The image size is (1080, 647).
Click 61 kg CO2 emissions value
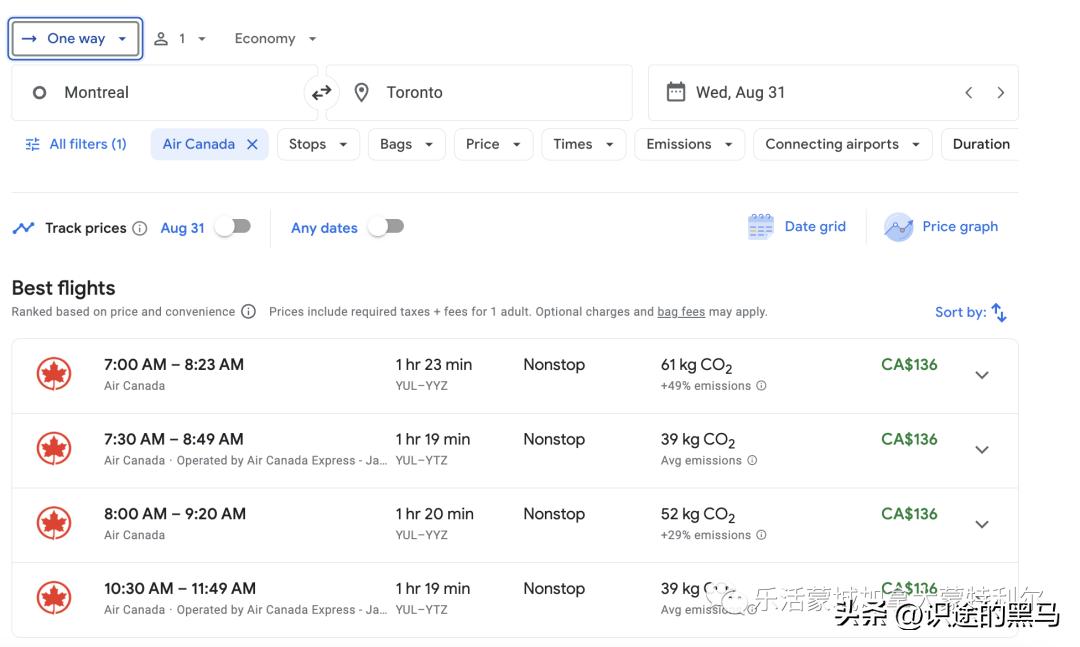point(696,365)
